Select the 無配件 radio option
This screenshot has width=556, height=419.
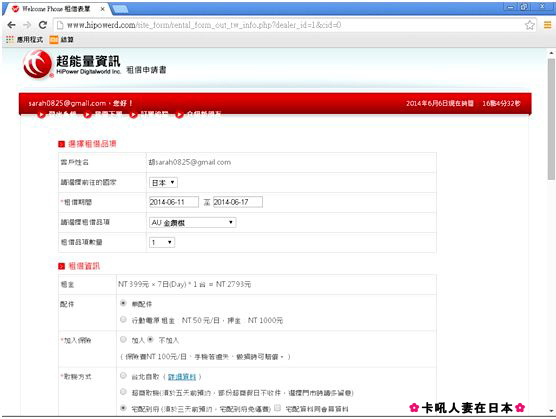pyautogui.click(x=123, y=303)
